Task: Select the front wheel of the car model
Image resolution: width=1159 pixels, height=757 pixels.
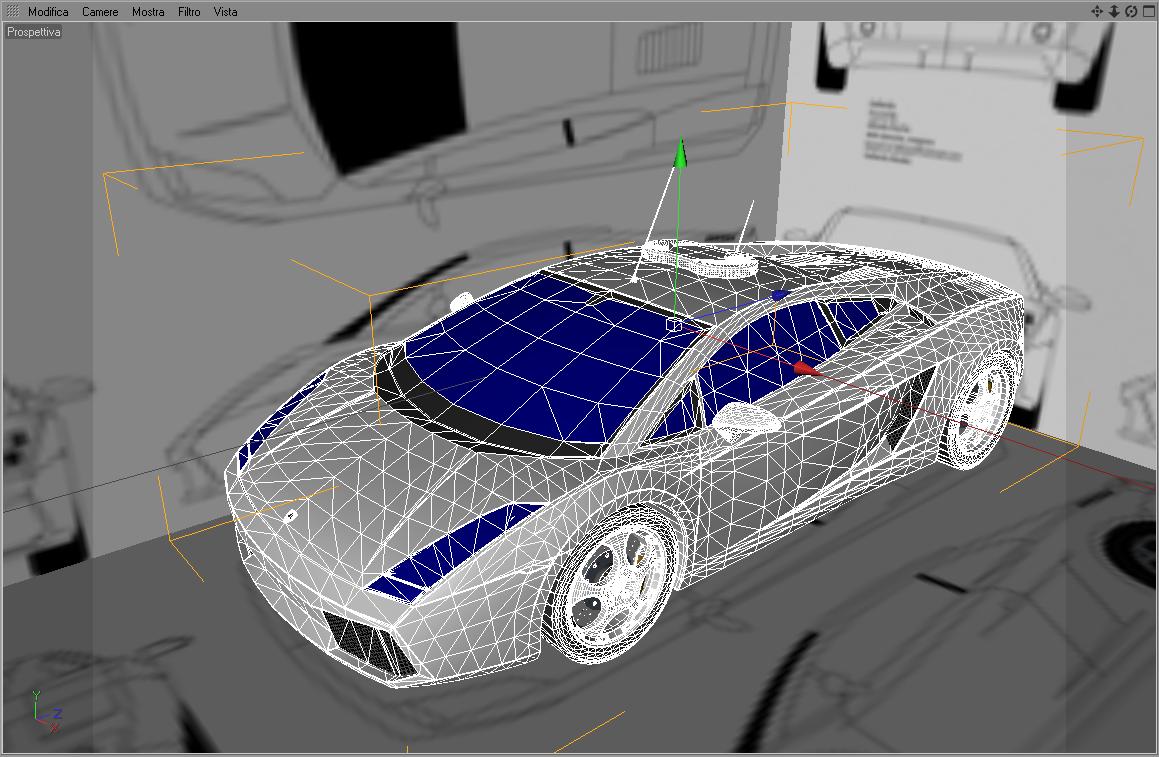Action: 612,585
